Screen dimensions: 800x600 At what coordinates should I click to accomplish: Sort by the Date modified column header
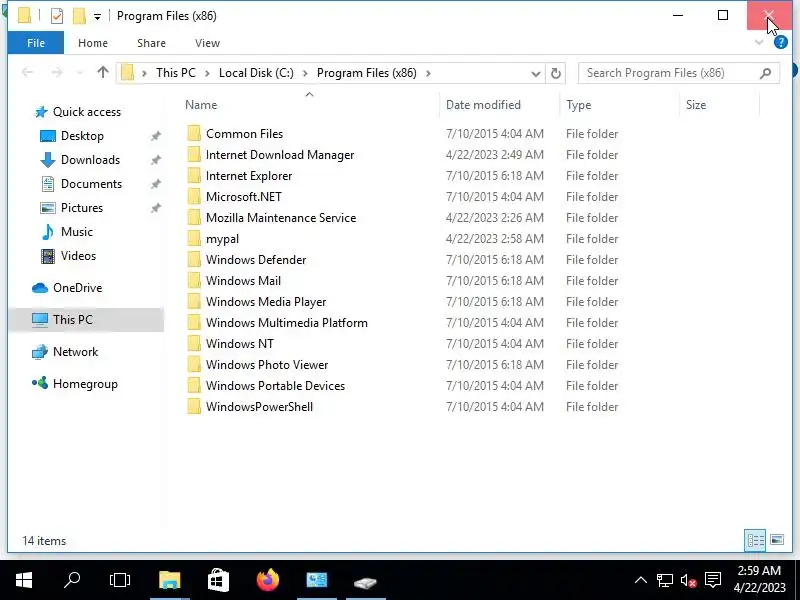[x=483, y=105]
